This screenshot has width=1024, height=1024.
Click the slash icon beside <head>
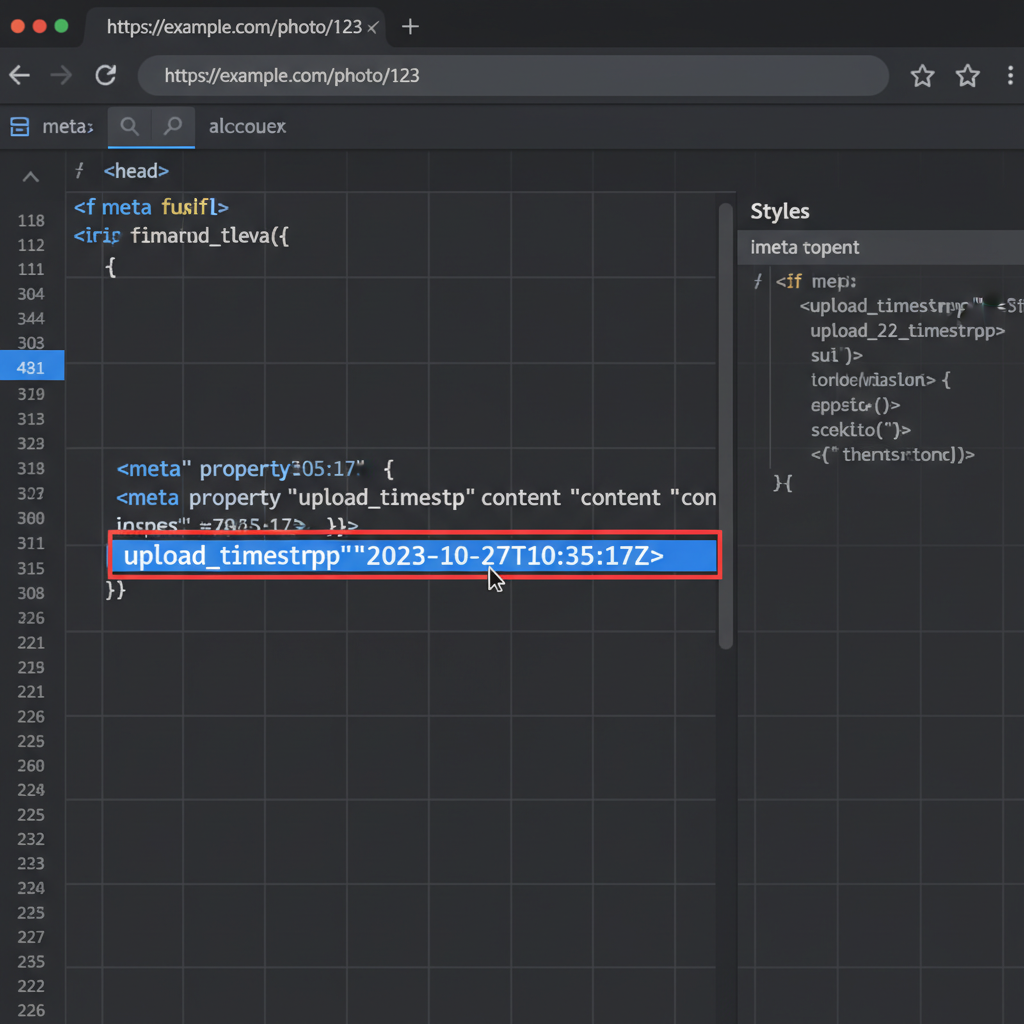(x=80, y=171)
